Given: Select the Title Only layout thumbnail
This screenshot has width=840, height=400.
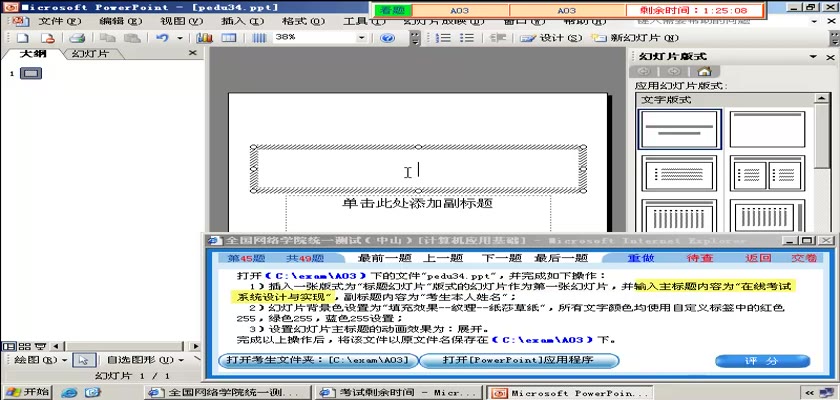Looking at the screenshot, I should 767,129.
